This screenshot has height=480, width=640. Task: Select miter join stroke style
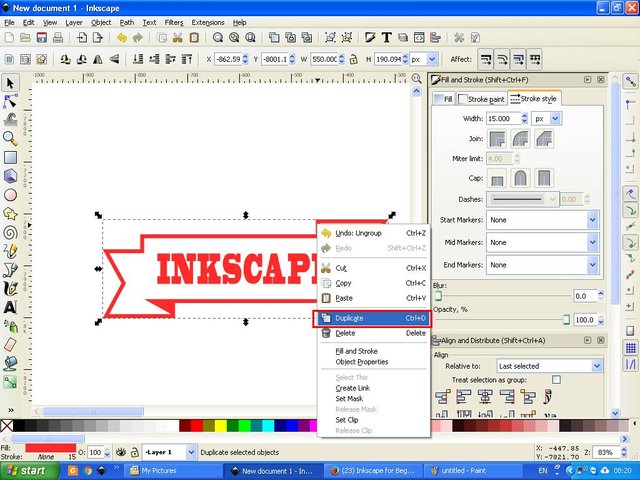pos(497,139)
